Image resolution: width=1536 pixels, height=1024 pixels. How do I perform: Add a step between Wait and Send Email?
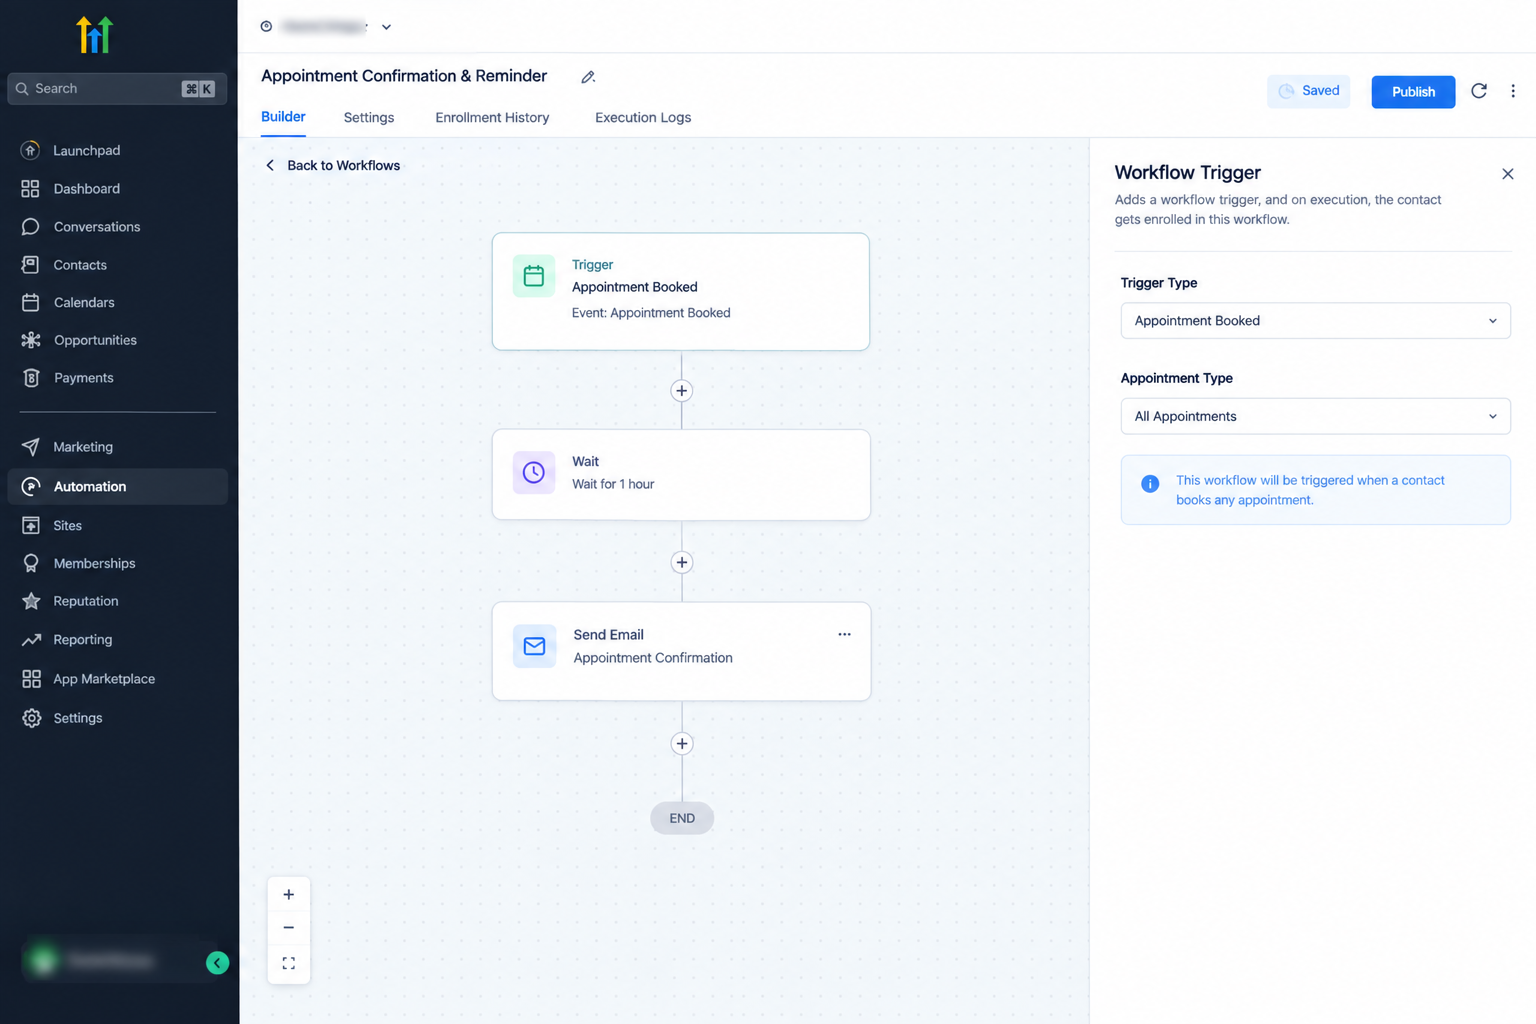coord(682,562)
